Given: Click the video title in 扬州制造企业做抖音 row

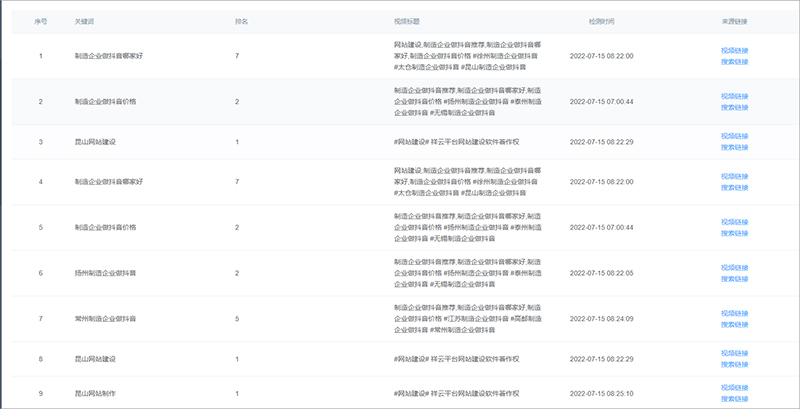Looking at the screenshot, I should pyautogui.click(x=467, y=273).
